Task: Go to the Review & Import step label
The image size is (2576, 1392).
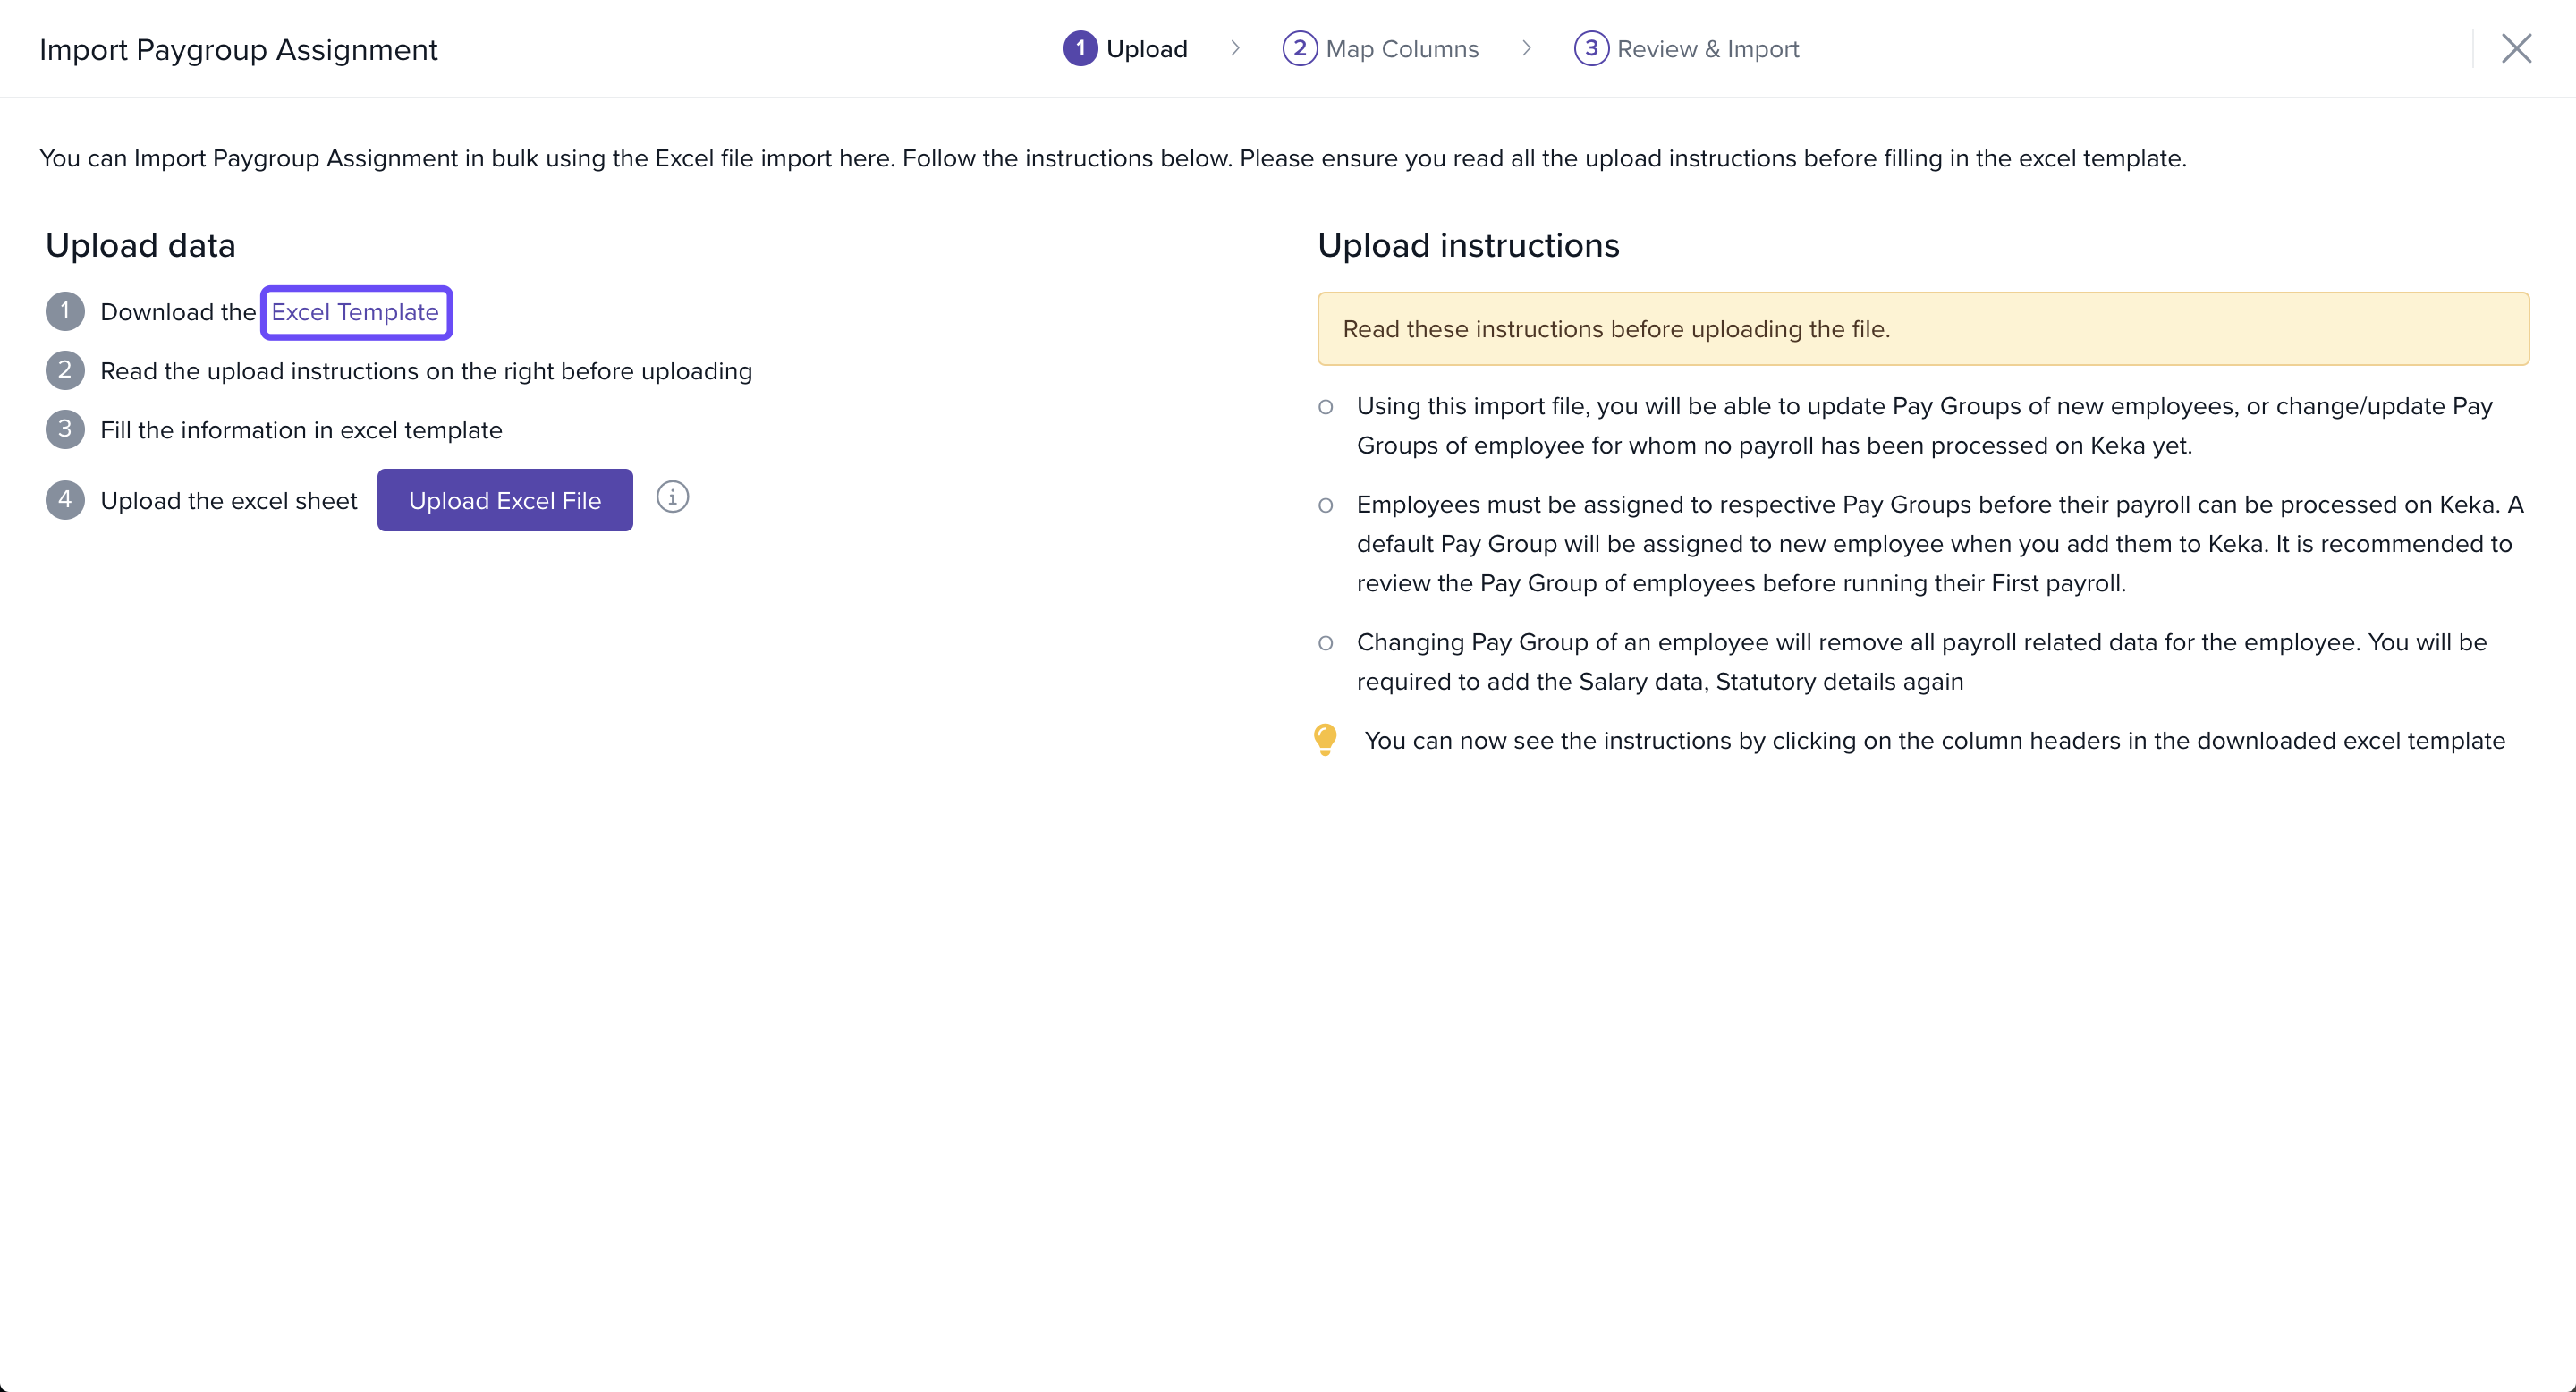Action: pyautogui.click(x=1708, y=49)
